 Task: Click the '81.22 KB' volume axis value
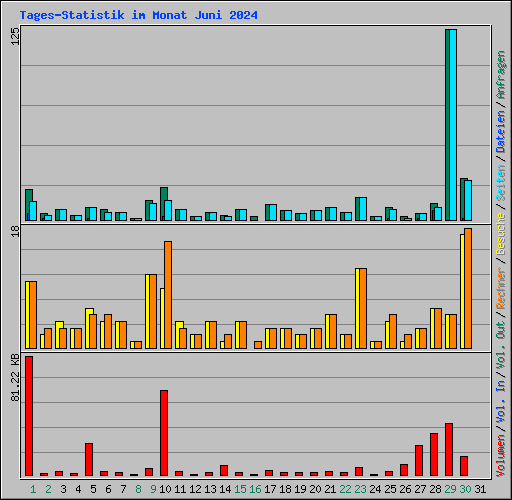click(x=15, y=378)
